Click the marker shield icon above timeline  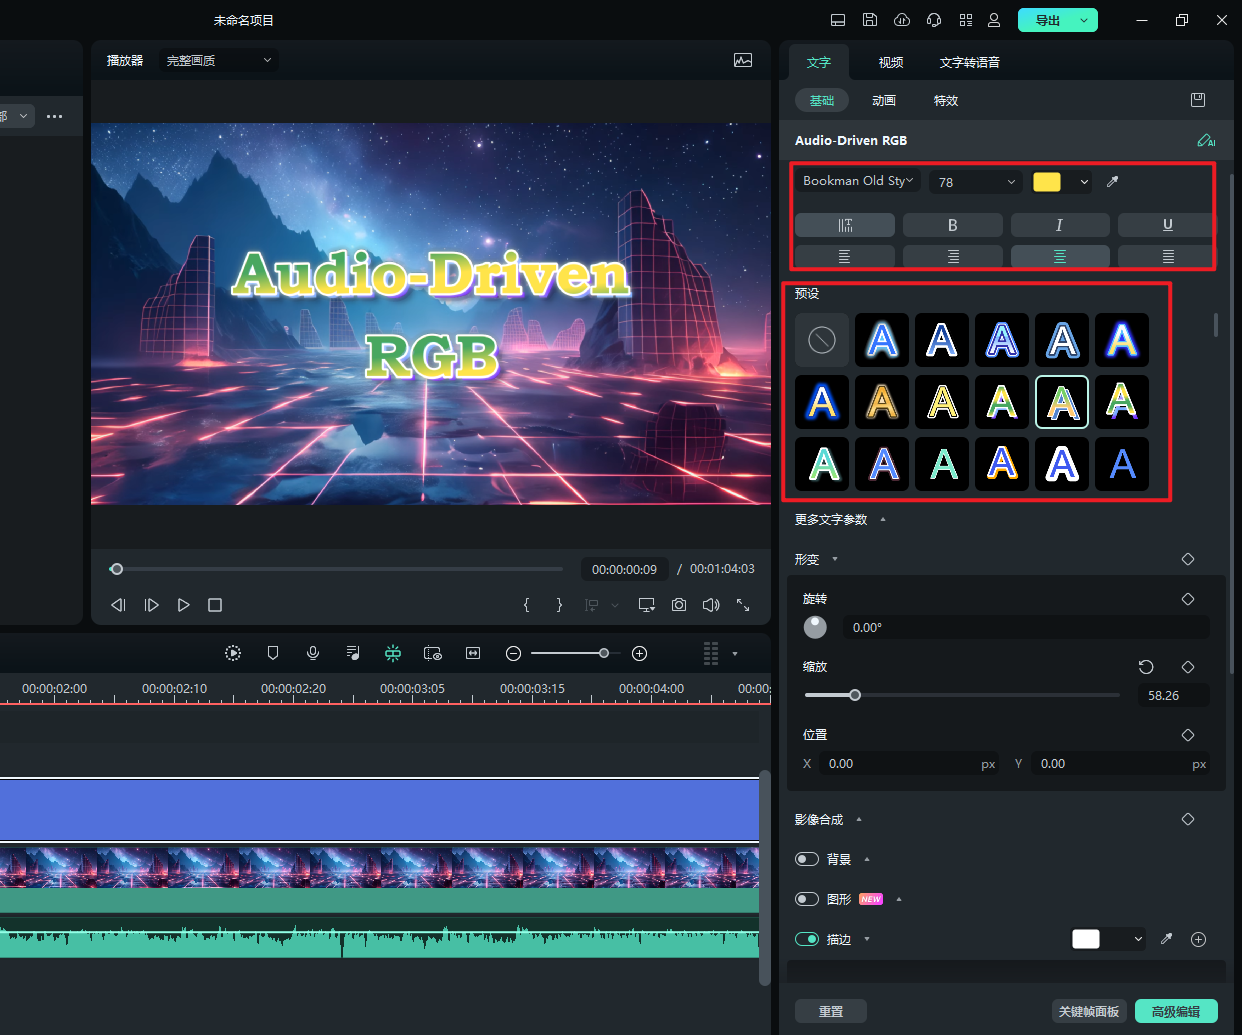coord(273,653)
